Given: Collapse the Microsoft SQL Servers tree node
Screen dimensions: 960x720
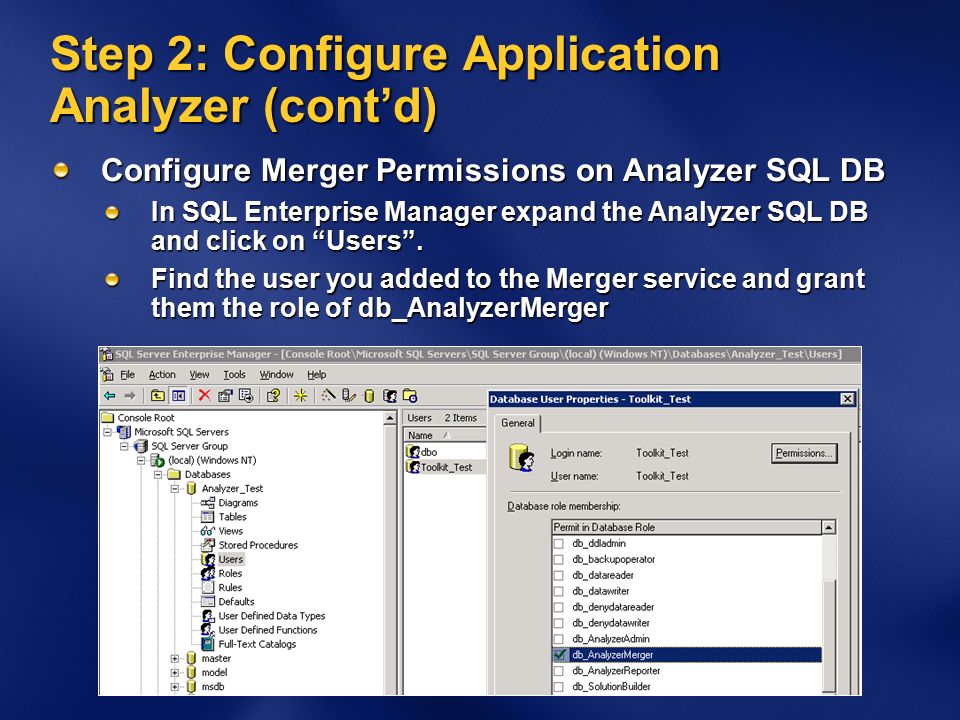Looking at the screenshot, I should coord(108,432).
